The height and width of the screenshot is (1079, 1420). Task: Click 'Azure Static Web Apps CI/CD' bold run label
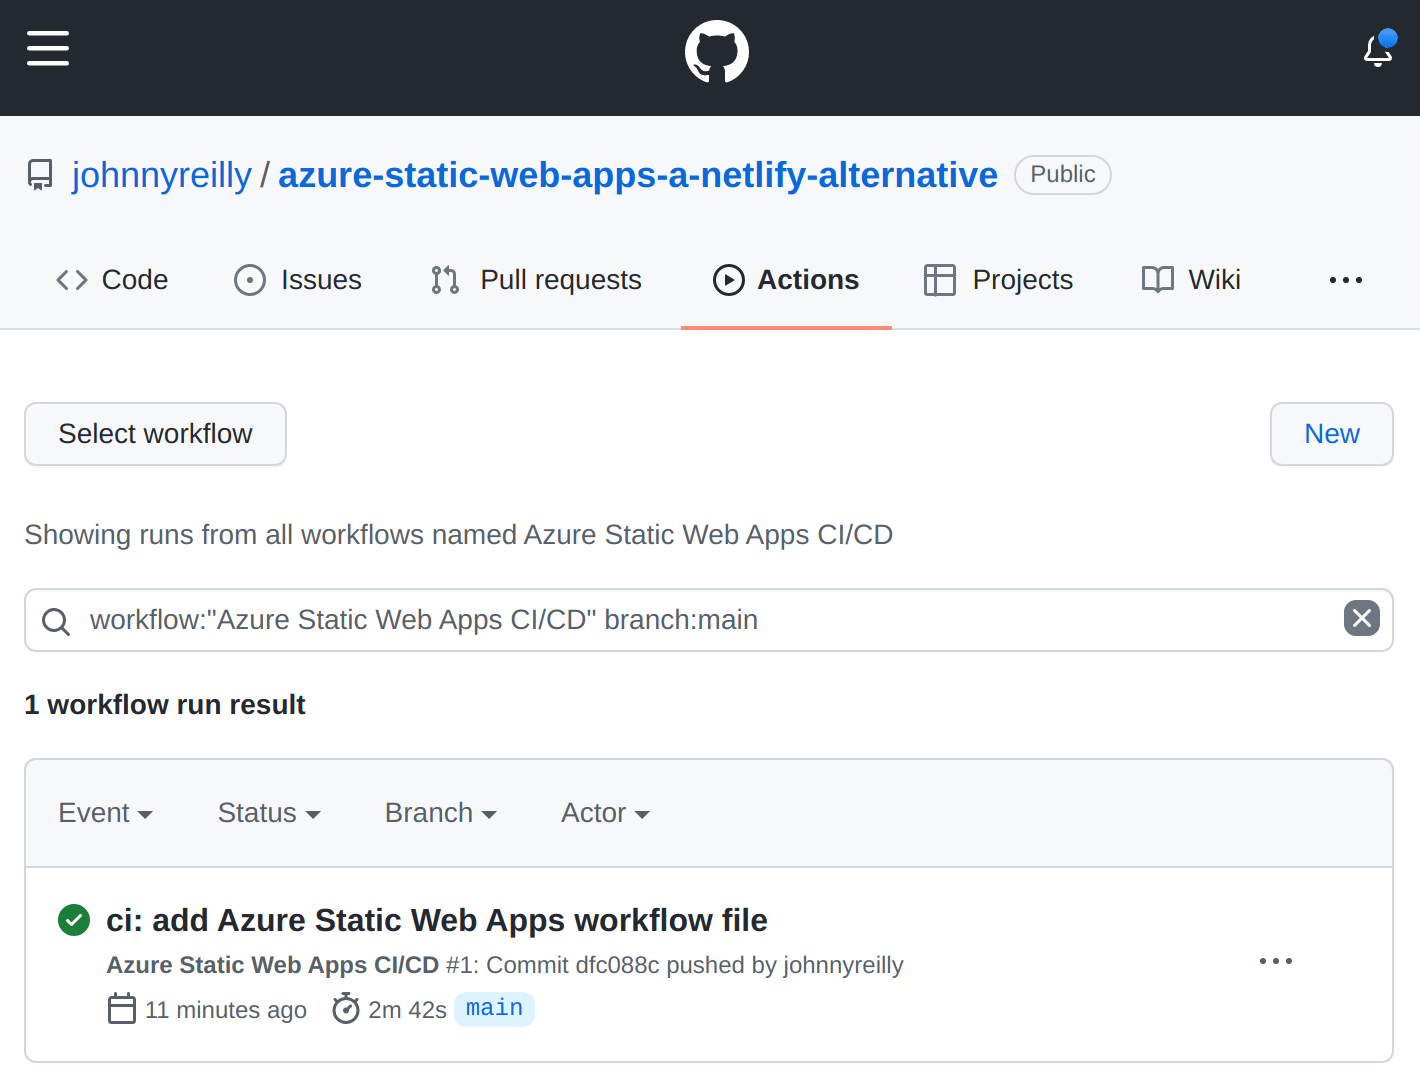(273, 965)
